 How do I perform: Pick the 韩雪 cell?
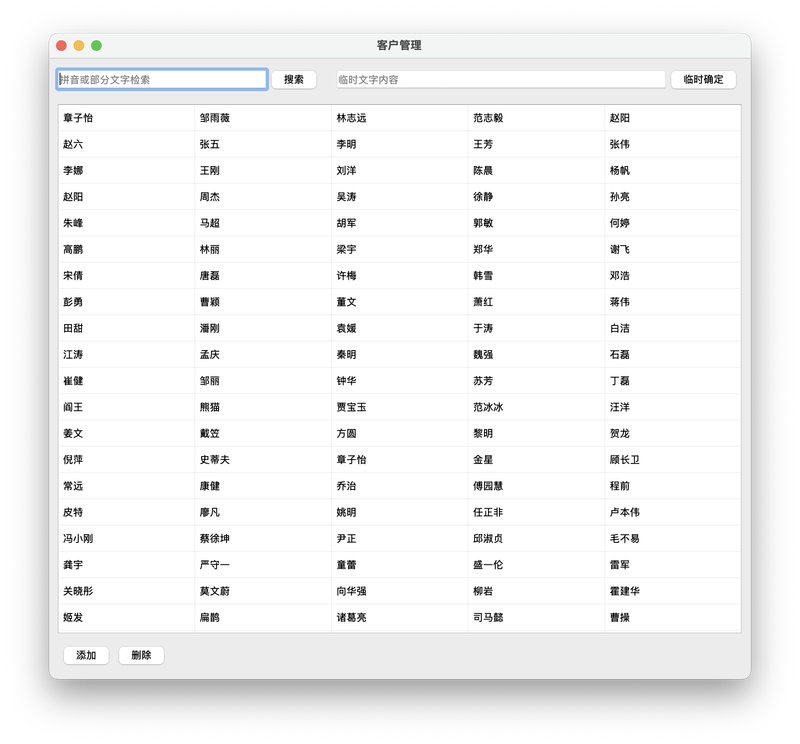[x=537, y=276]
